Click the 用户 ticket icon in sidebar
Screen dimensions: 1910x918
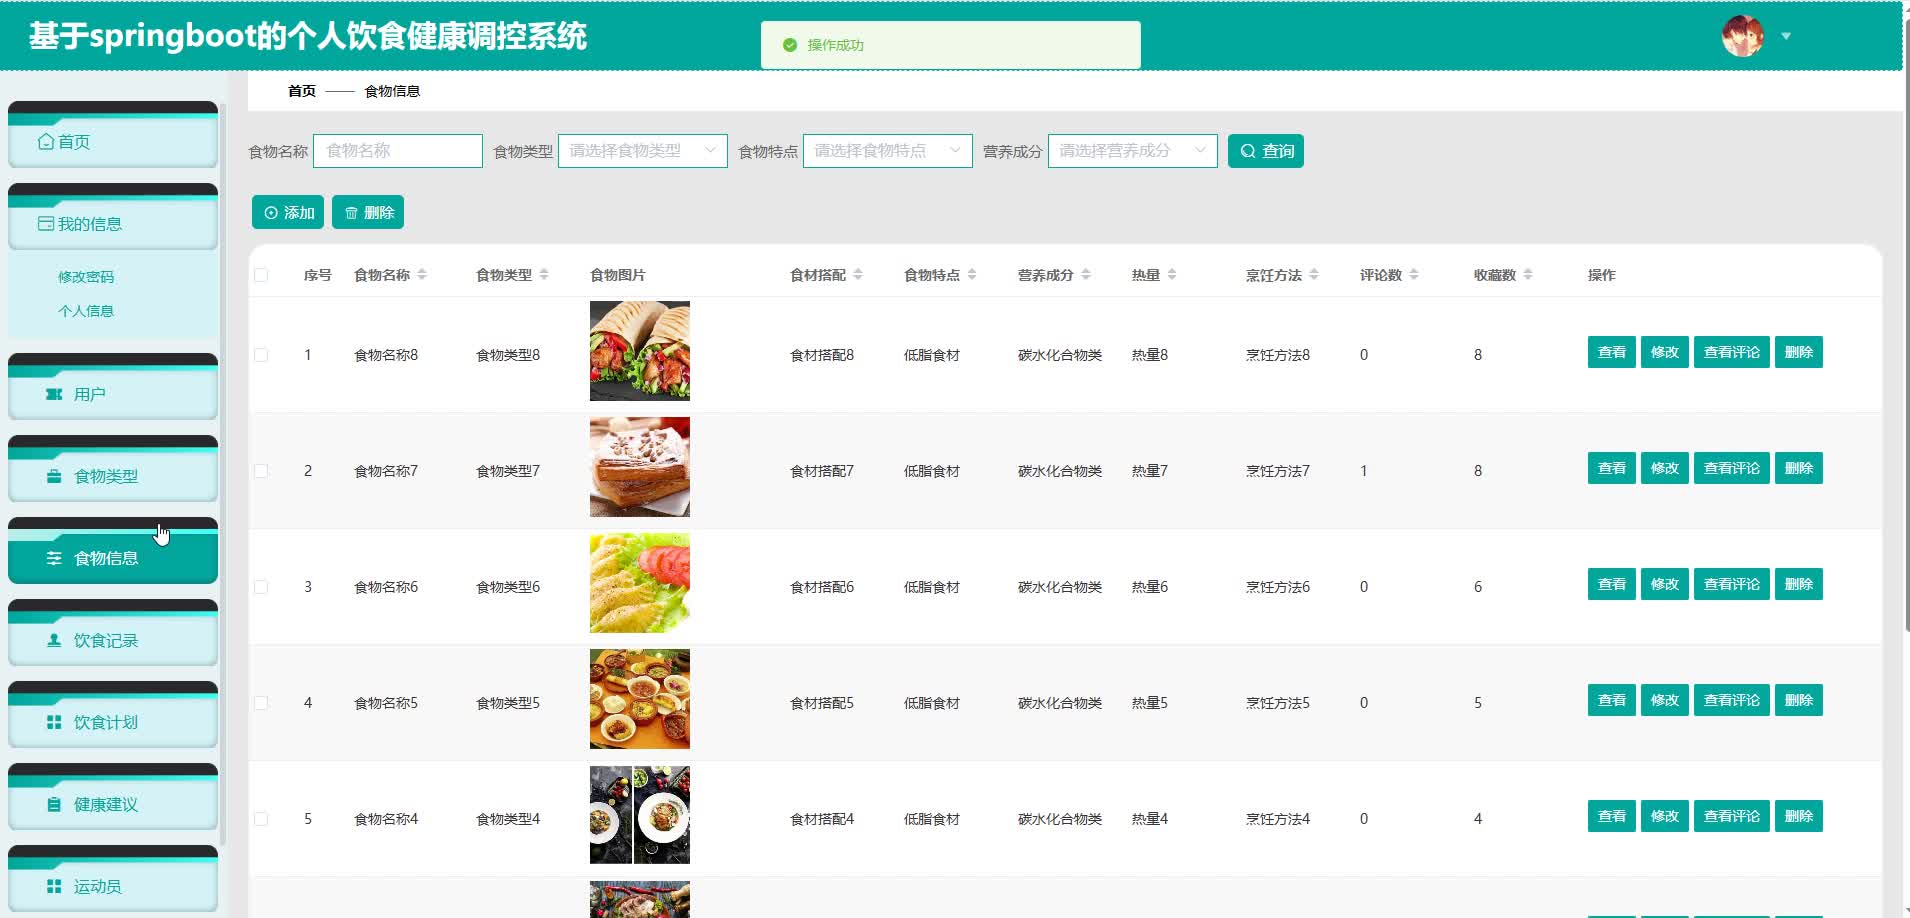pos(54,394)
